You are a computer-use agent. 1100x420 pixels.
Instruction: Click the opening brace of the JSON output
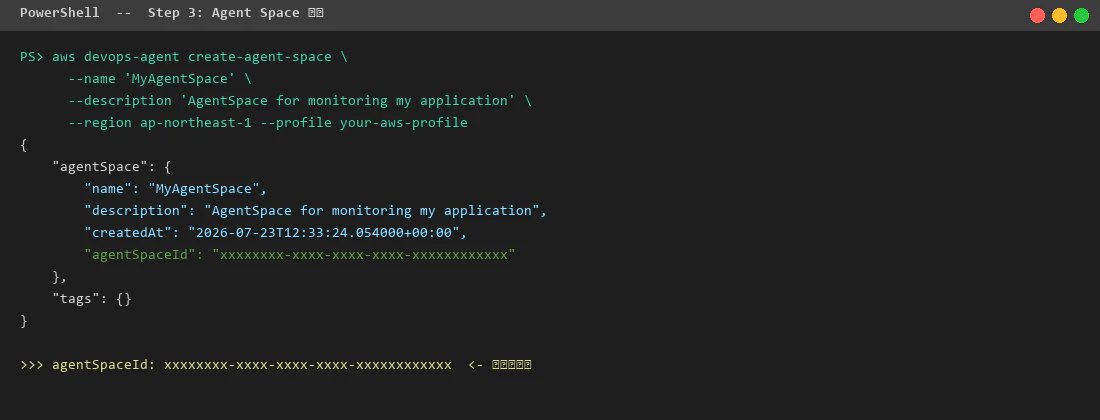pos(24,144)
